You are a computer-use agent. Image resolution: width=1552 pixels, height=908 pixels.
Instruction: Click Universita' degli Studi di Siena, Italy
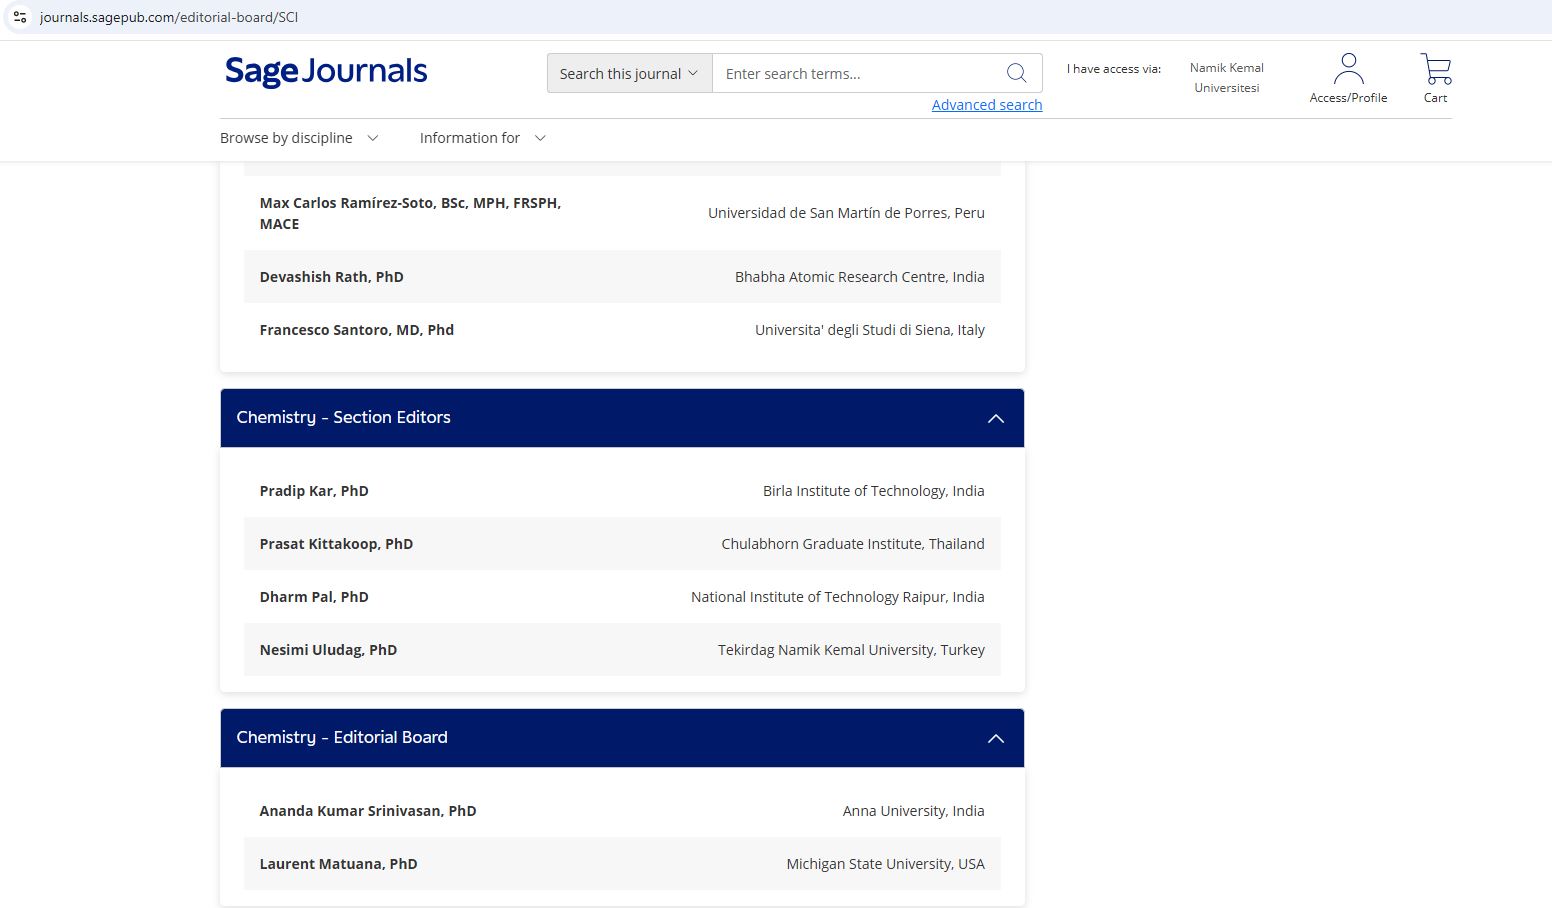[869, 330]
